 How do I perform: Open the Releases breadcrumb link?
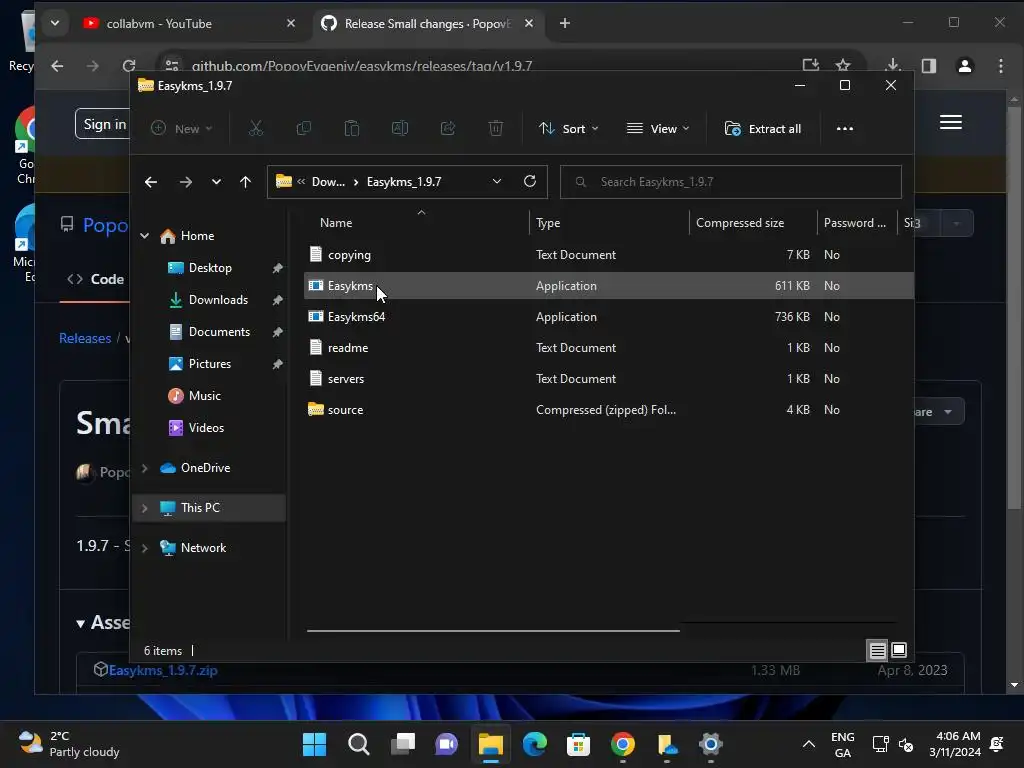pyautogui.click(x=85, y=338)
